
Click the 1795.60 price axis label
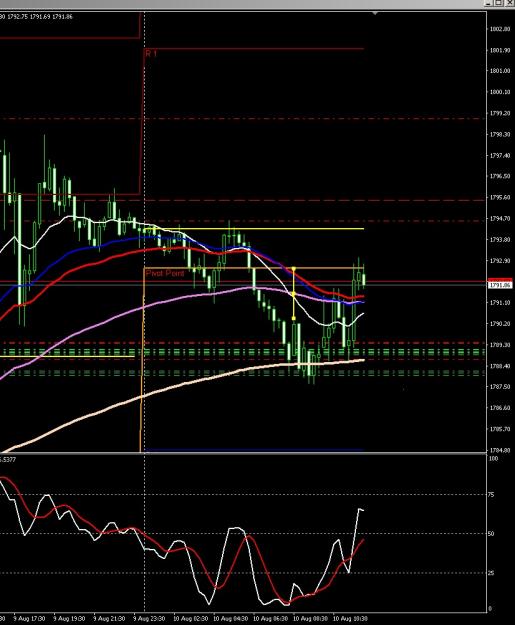500,197
